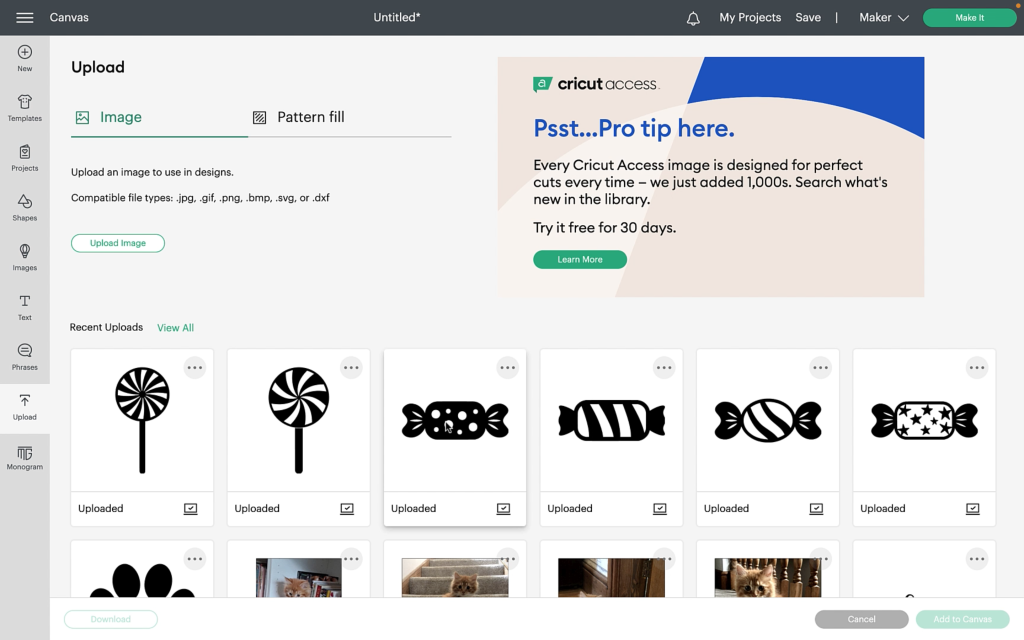Open more options for second lollipop image
Viewport: 1024px width, 640px height.
click(351, 368)
